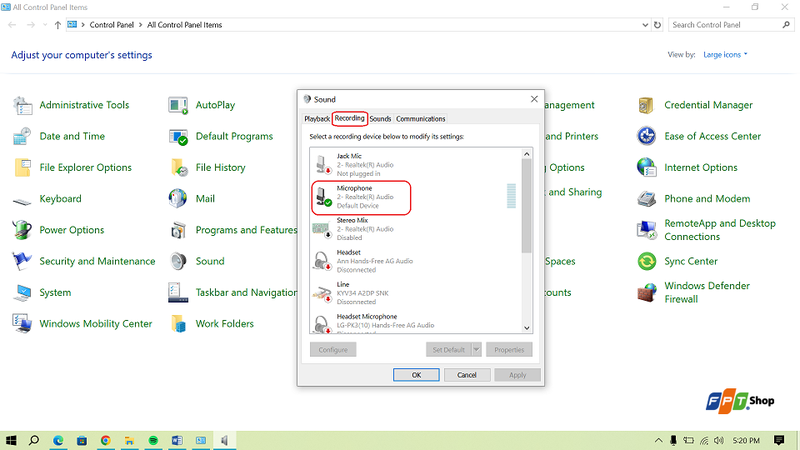Click OK in the Sound dialog
This screenshot has width=800, height=450.
(x=416, y=375)
